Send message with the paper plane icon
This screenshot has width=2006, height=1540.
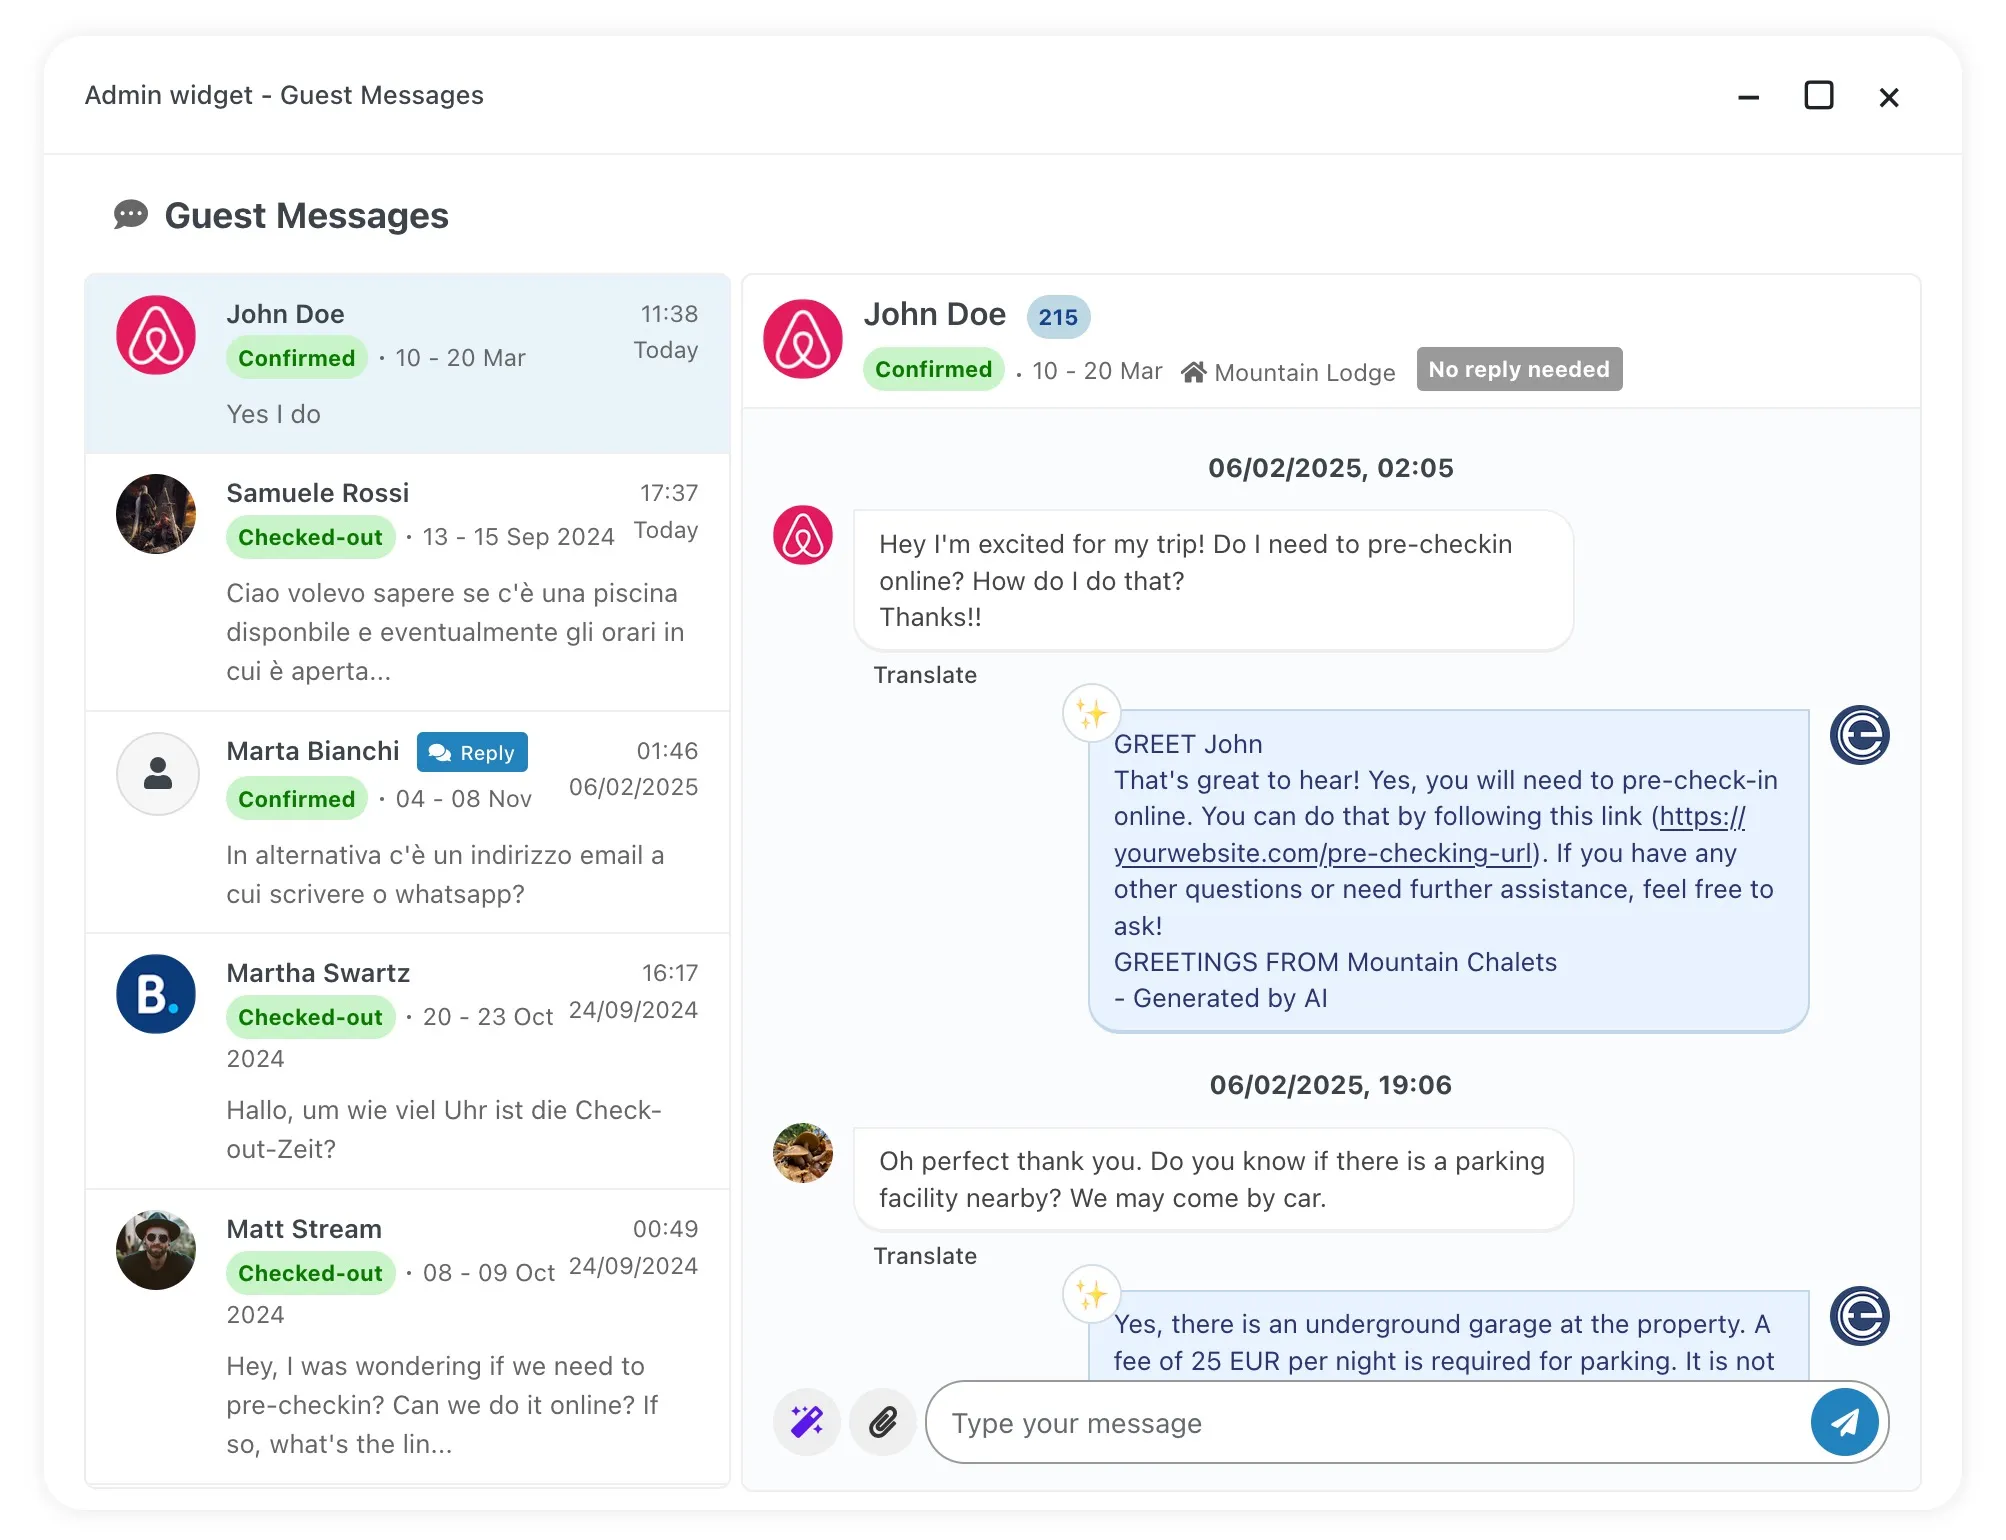[x=1845, y=1422]
